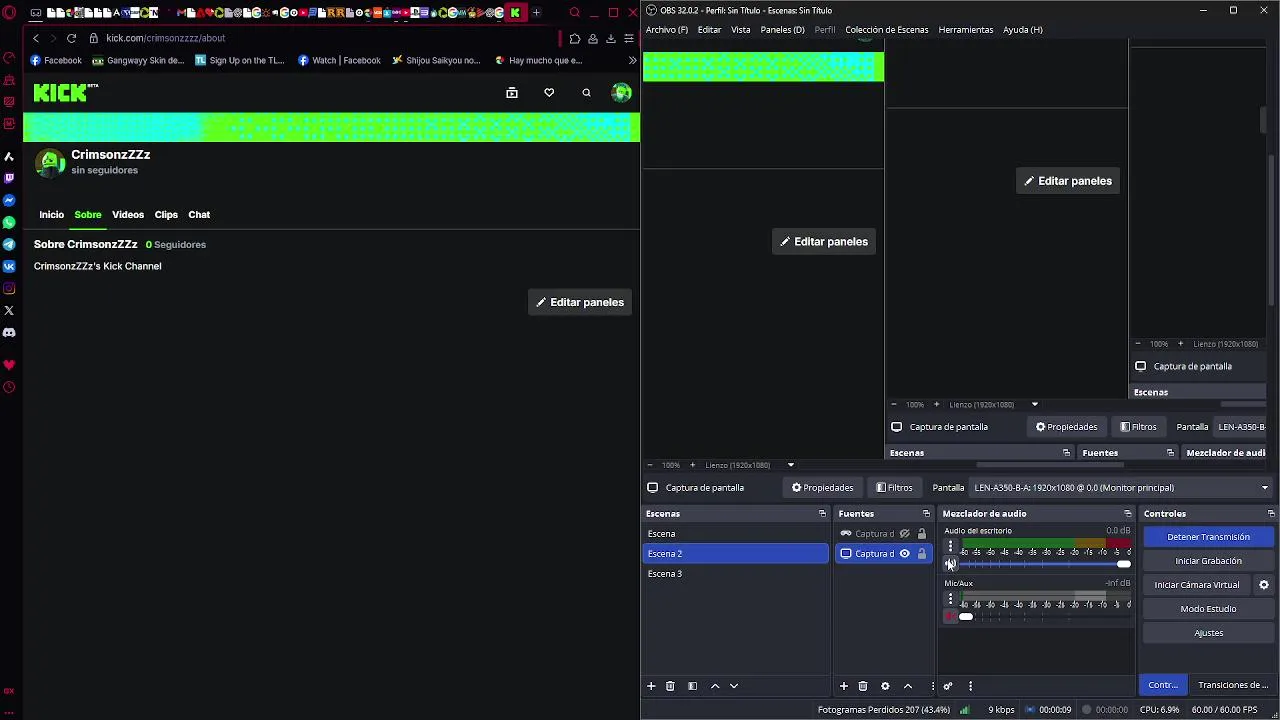
Task: Click the heart bookmarks icon in the sidebar
Action: (9, 365)
